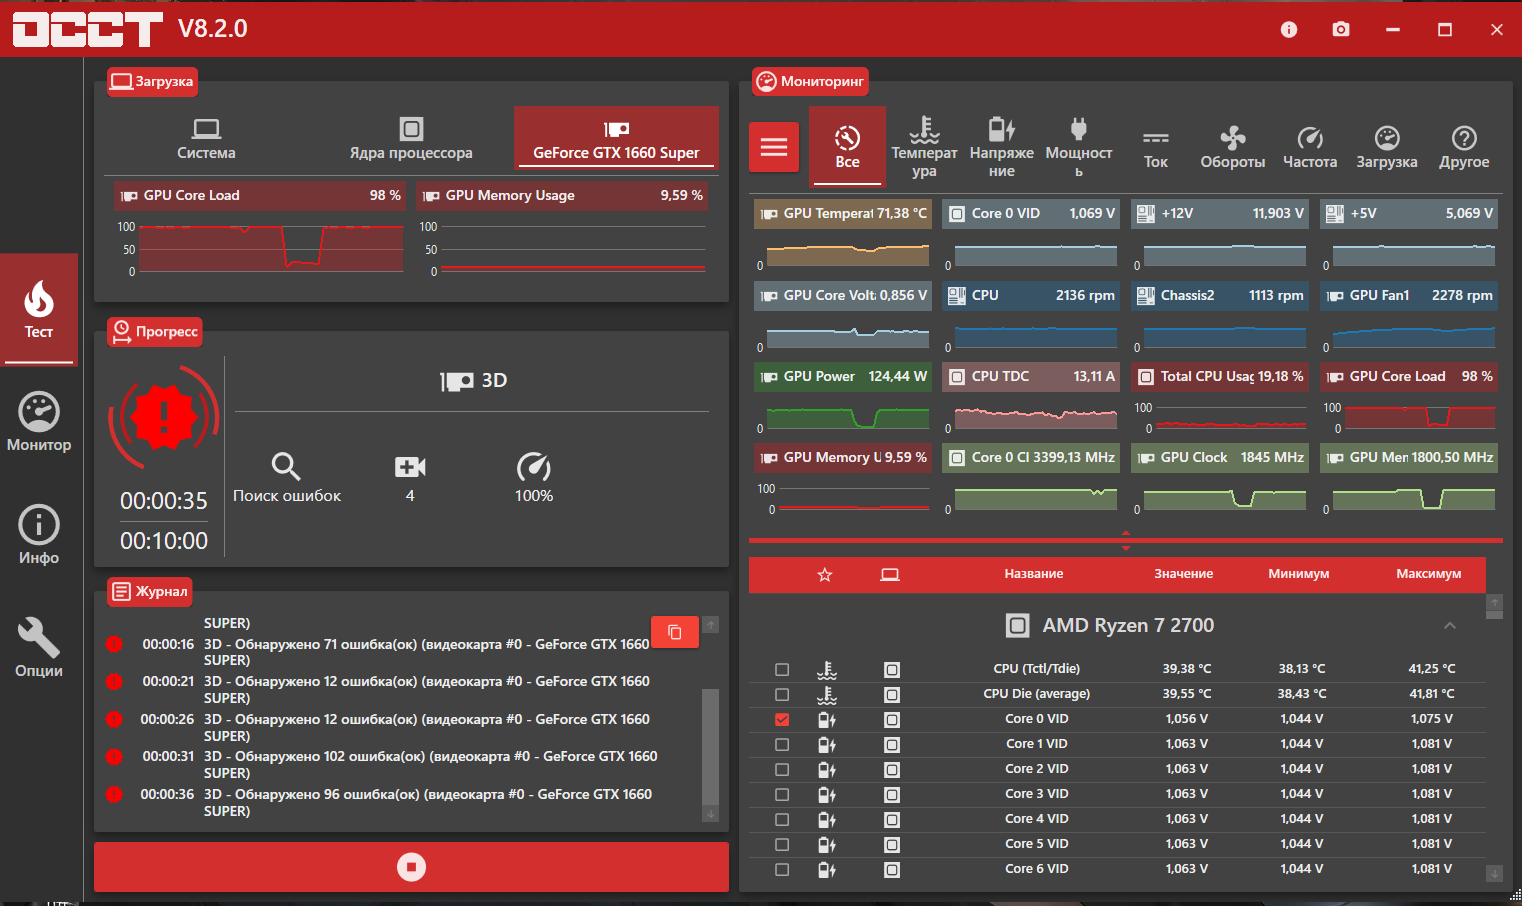
Task: Sort by the Минимум column header
Action: pos(1299,574)
